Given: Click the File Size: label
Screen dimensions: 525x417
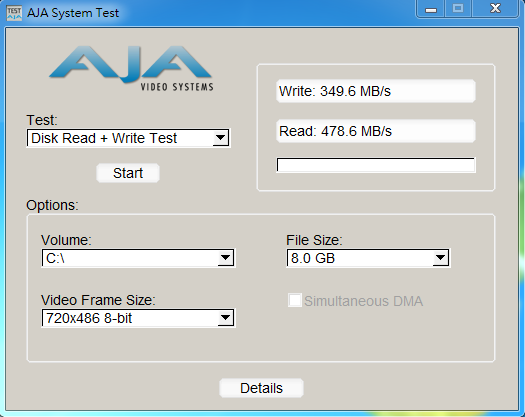Looking at the screenshot, I should point(314,240).
